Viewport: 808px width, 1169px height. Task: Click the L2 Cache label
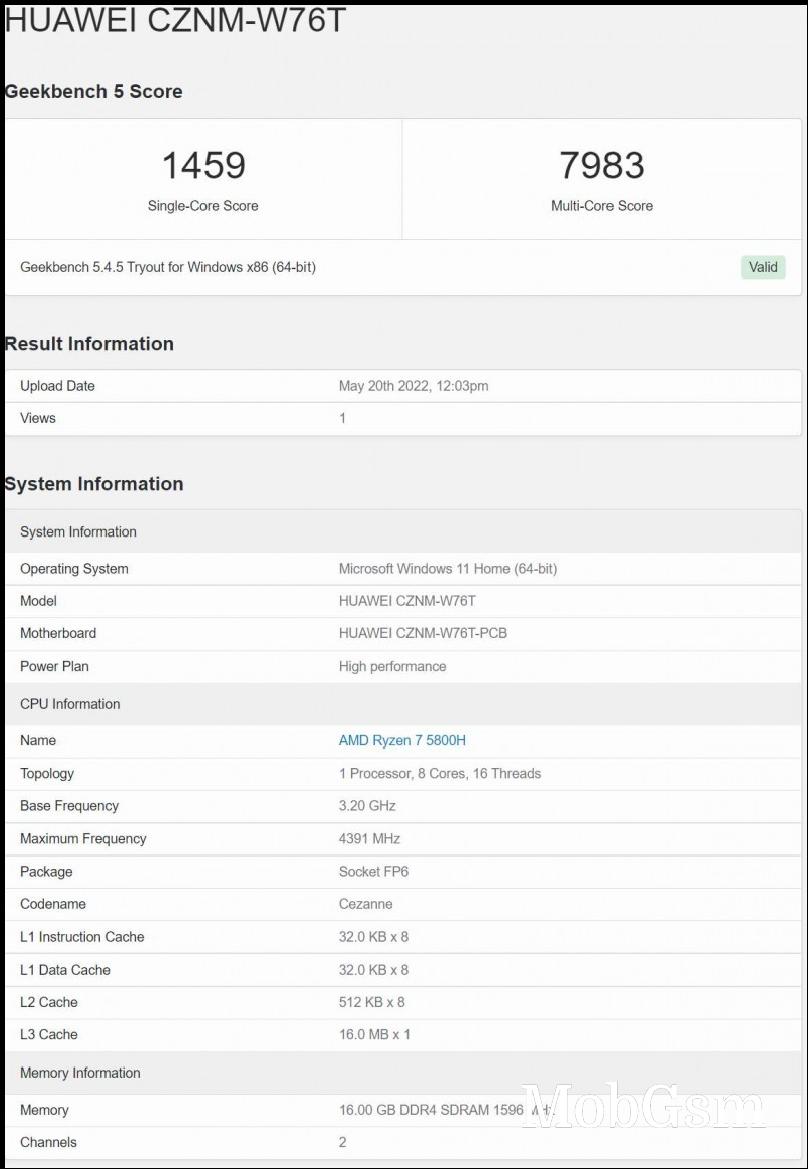pyautogui.click(x=48, y=1002)
